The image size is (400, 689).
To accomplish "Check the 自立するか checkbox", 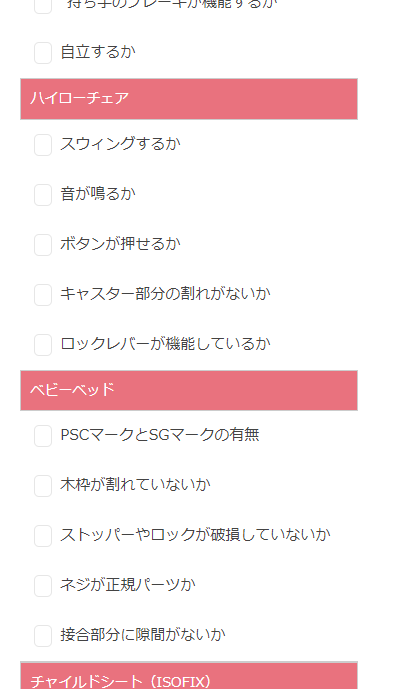I will point(43,53).
